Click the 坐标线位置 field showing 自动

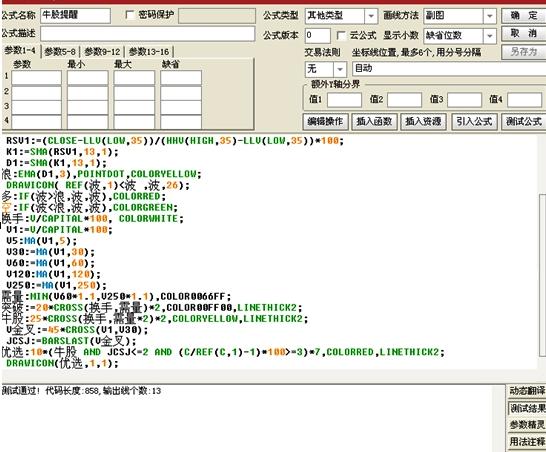coord(449,69)
